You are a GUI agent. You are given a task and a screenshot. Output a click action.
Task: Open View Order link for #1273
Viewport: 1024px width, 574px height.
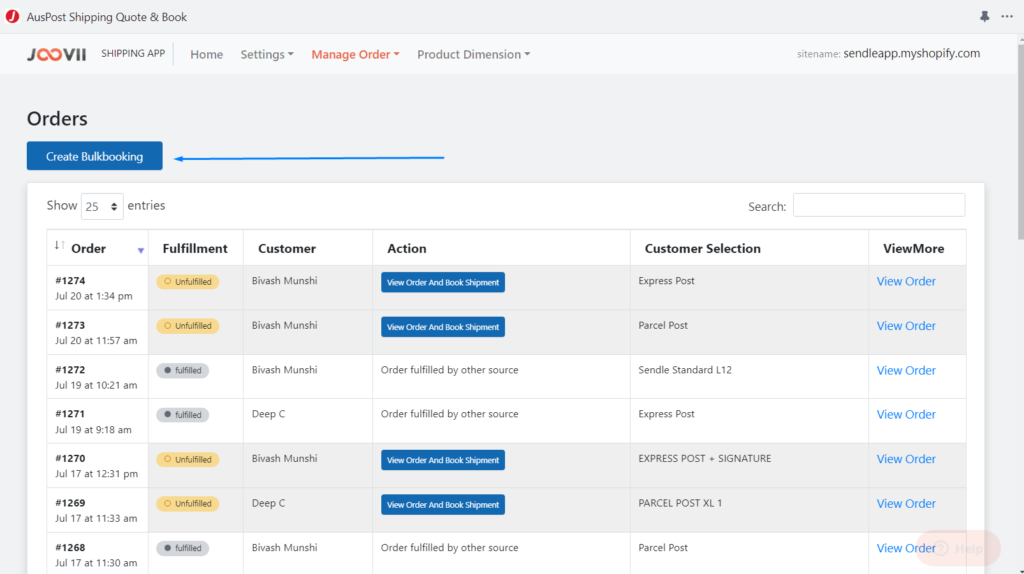click(x=906, y=326)
